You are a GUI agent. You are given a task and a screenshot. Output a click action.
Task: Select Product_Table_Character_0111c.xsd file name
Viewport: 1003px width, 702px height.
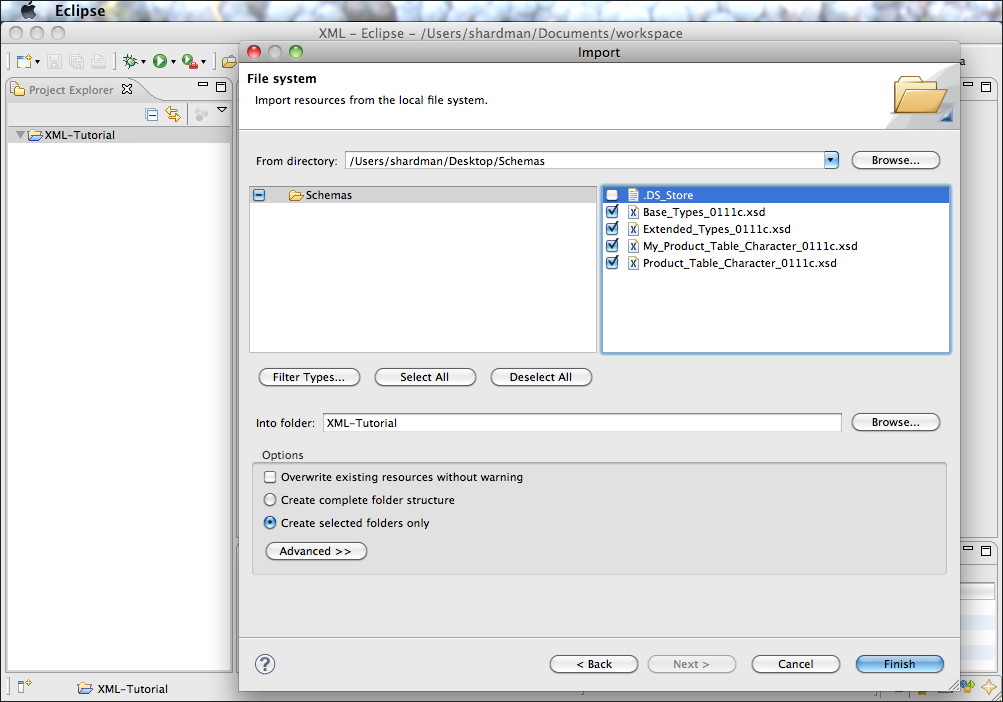point(739,263)
